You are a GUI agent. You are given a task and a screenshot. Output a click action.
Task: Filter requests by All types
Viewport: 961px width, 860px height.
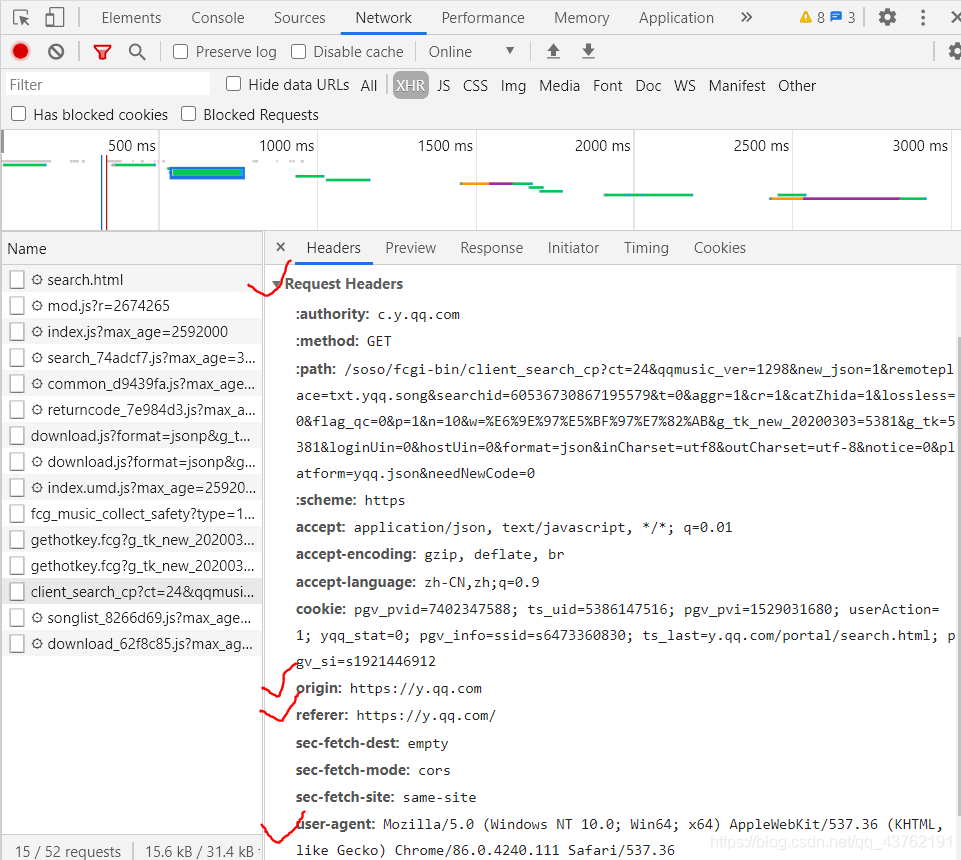click(368, 86)
